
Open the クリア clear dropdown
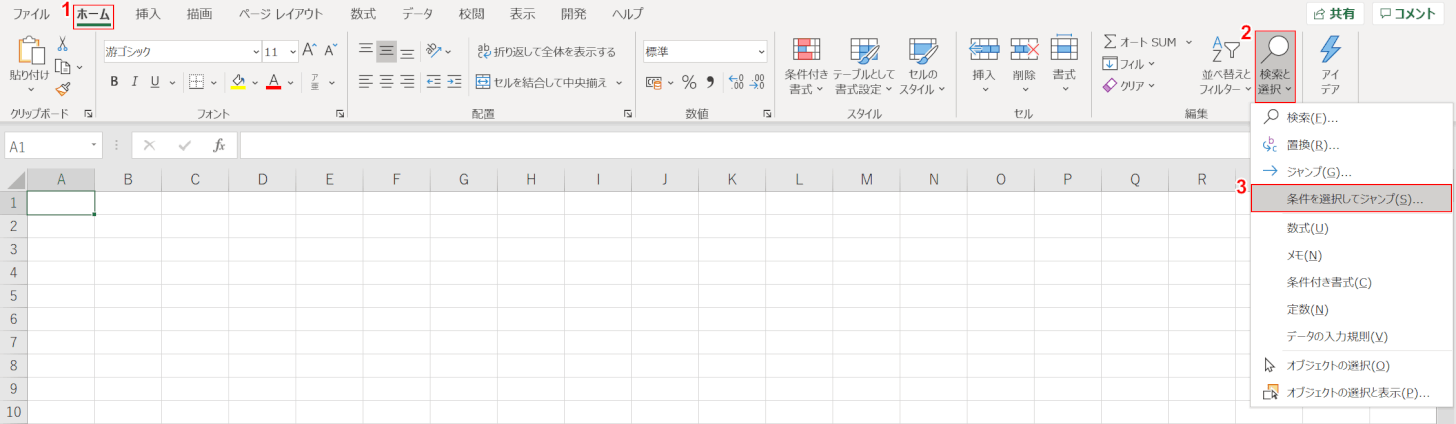(1130, 86)
